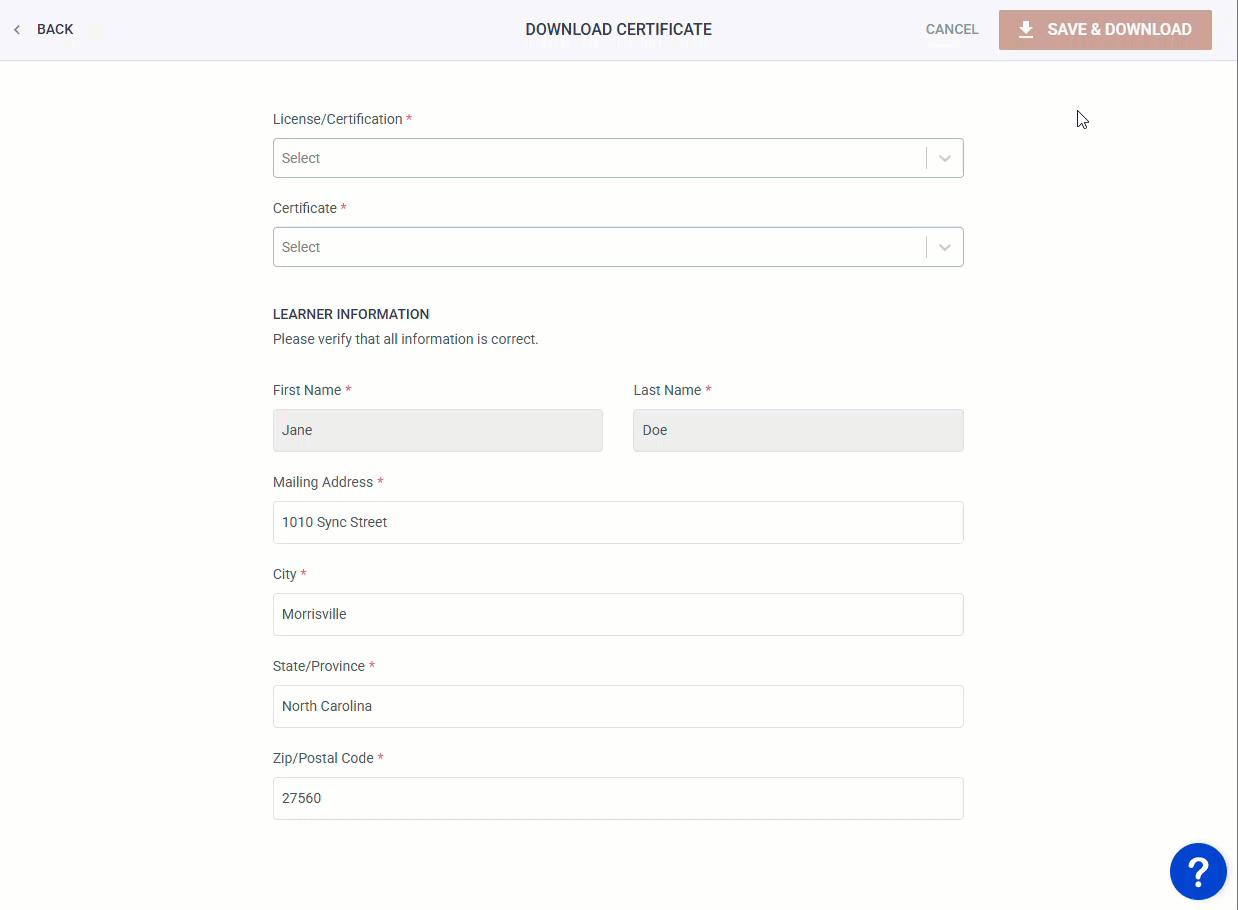The width and height of the screenshot is (1238, 910).
Task: Select the LEARNER INFORMATION section heading
Action: 351,313
